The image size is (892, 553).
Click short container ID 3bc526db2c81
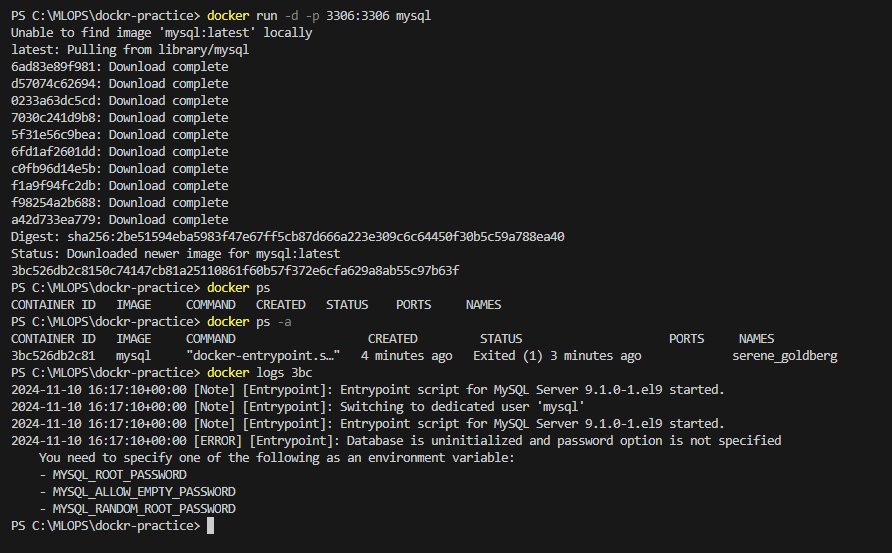(53, 356)
